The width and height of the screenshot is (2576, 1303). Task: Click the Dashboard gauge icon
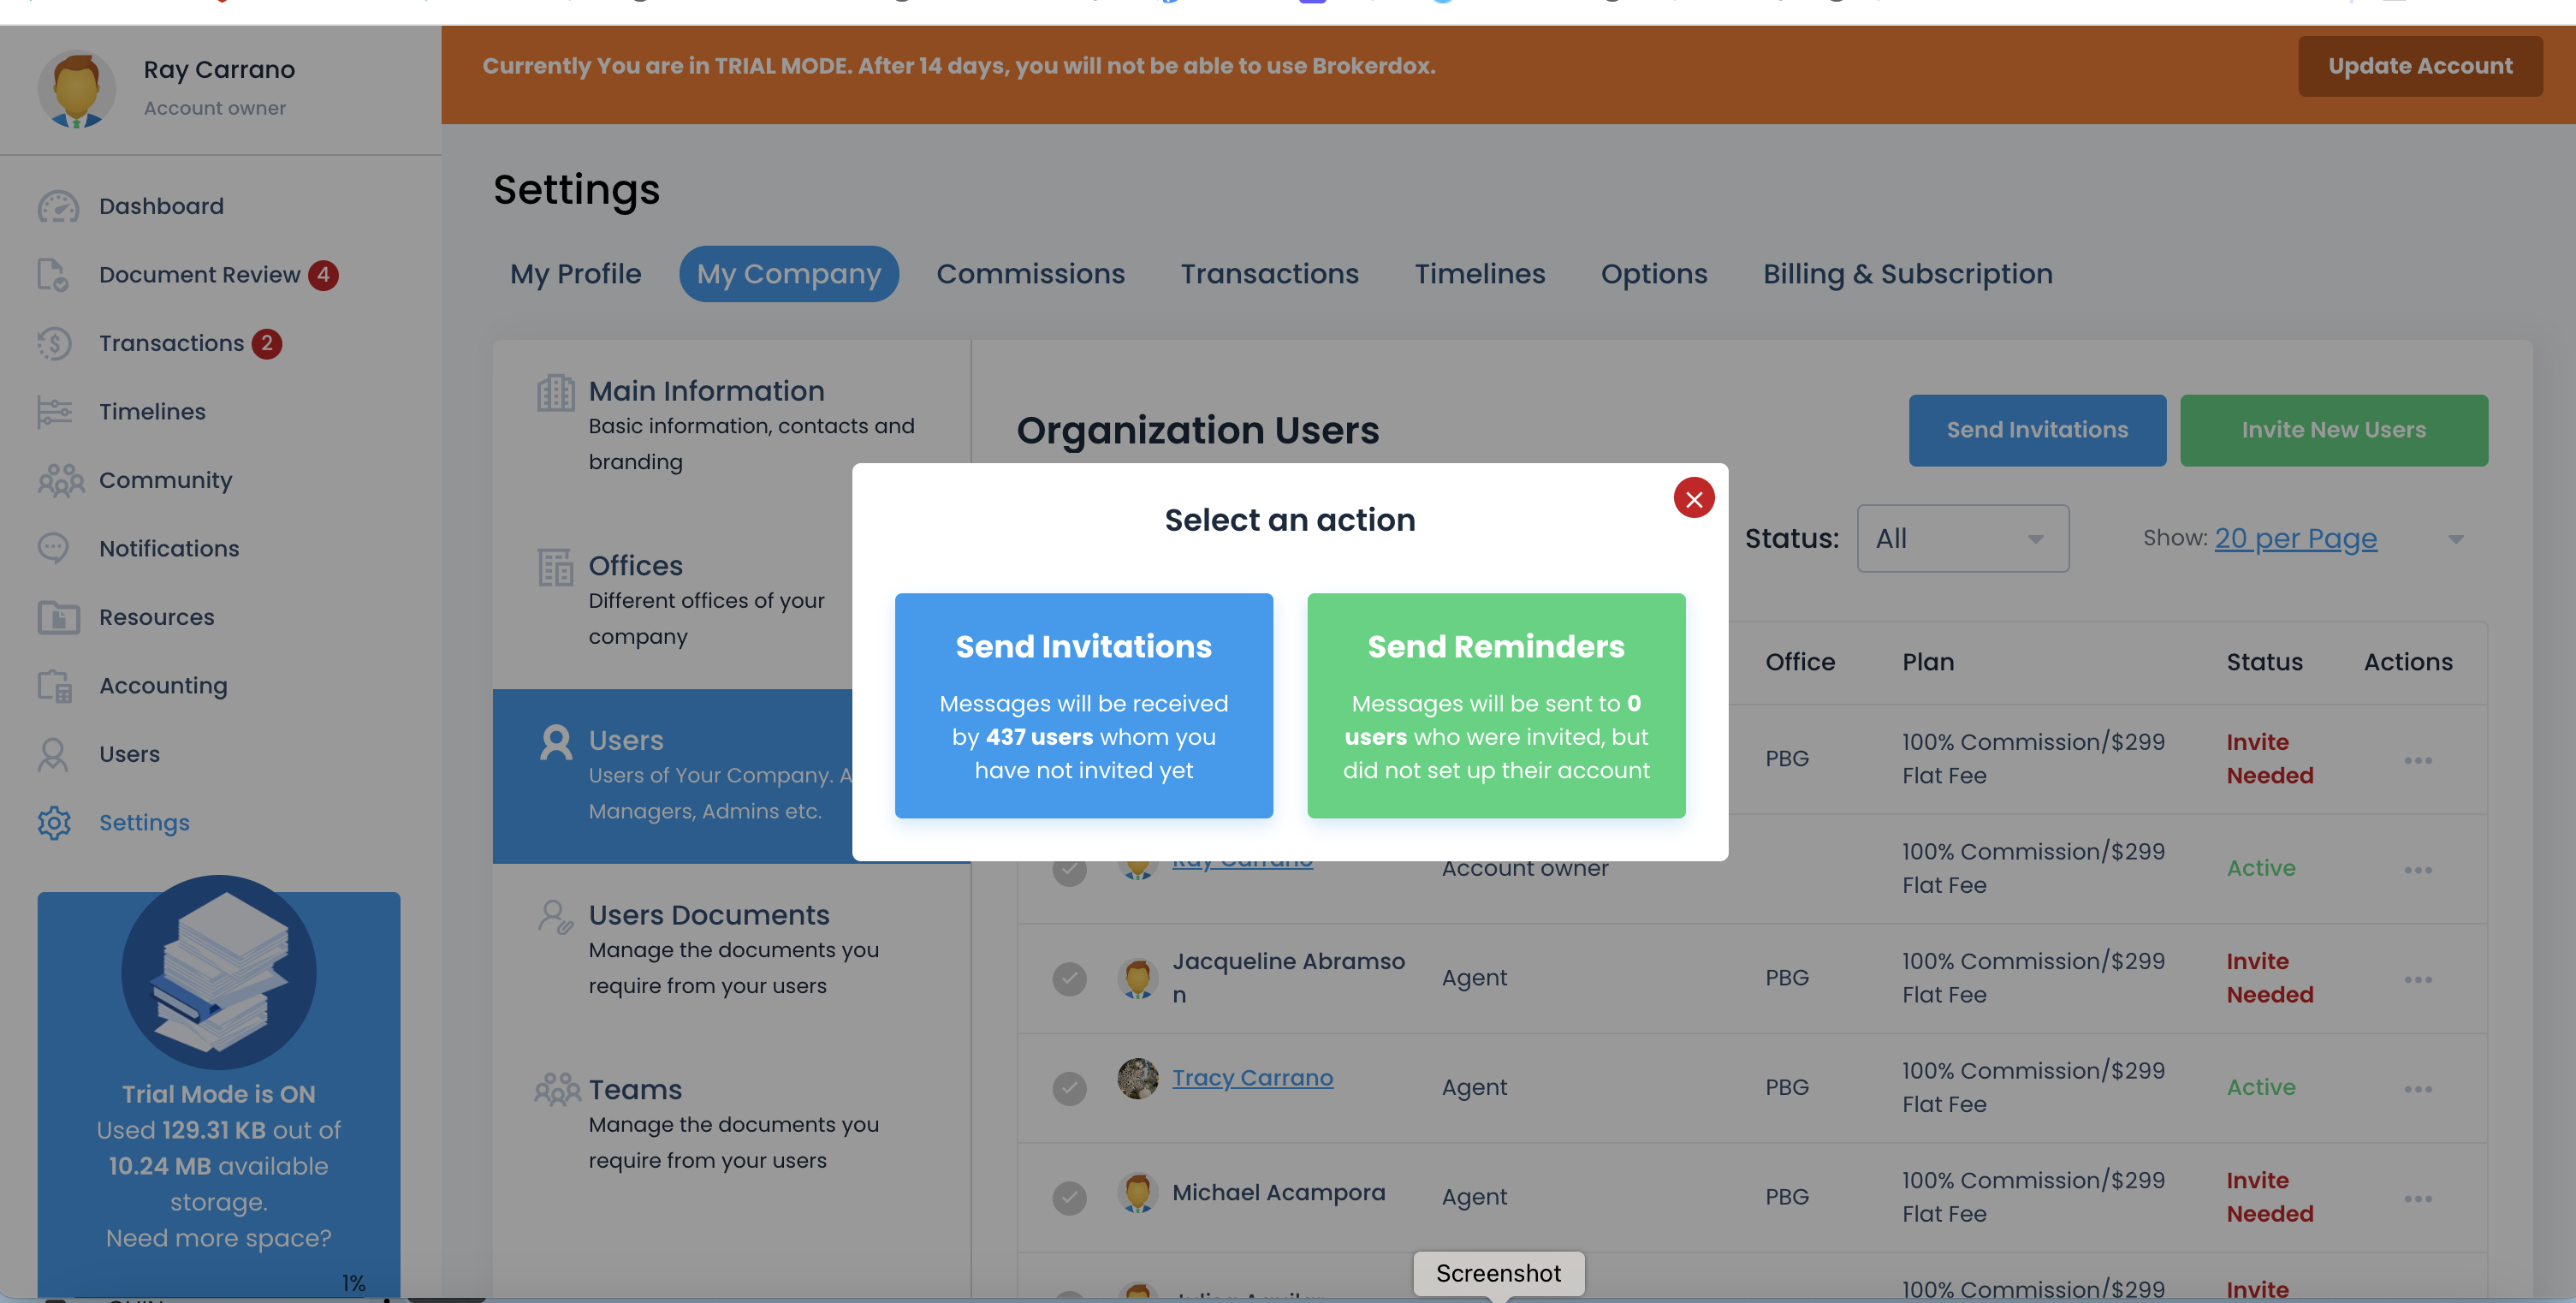pyautogui.click(x=57, y=207)
